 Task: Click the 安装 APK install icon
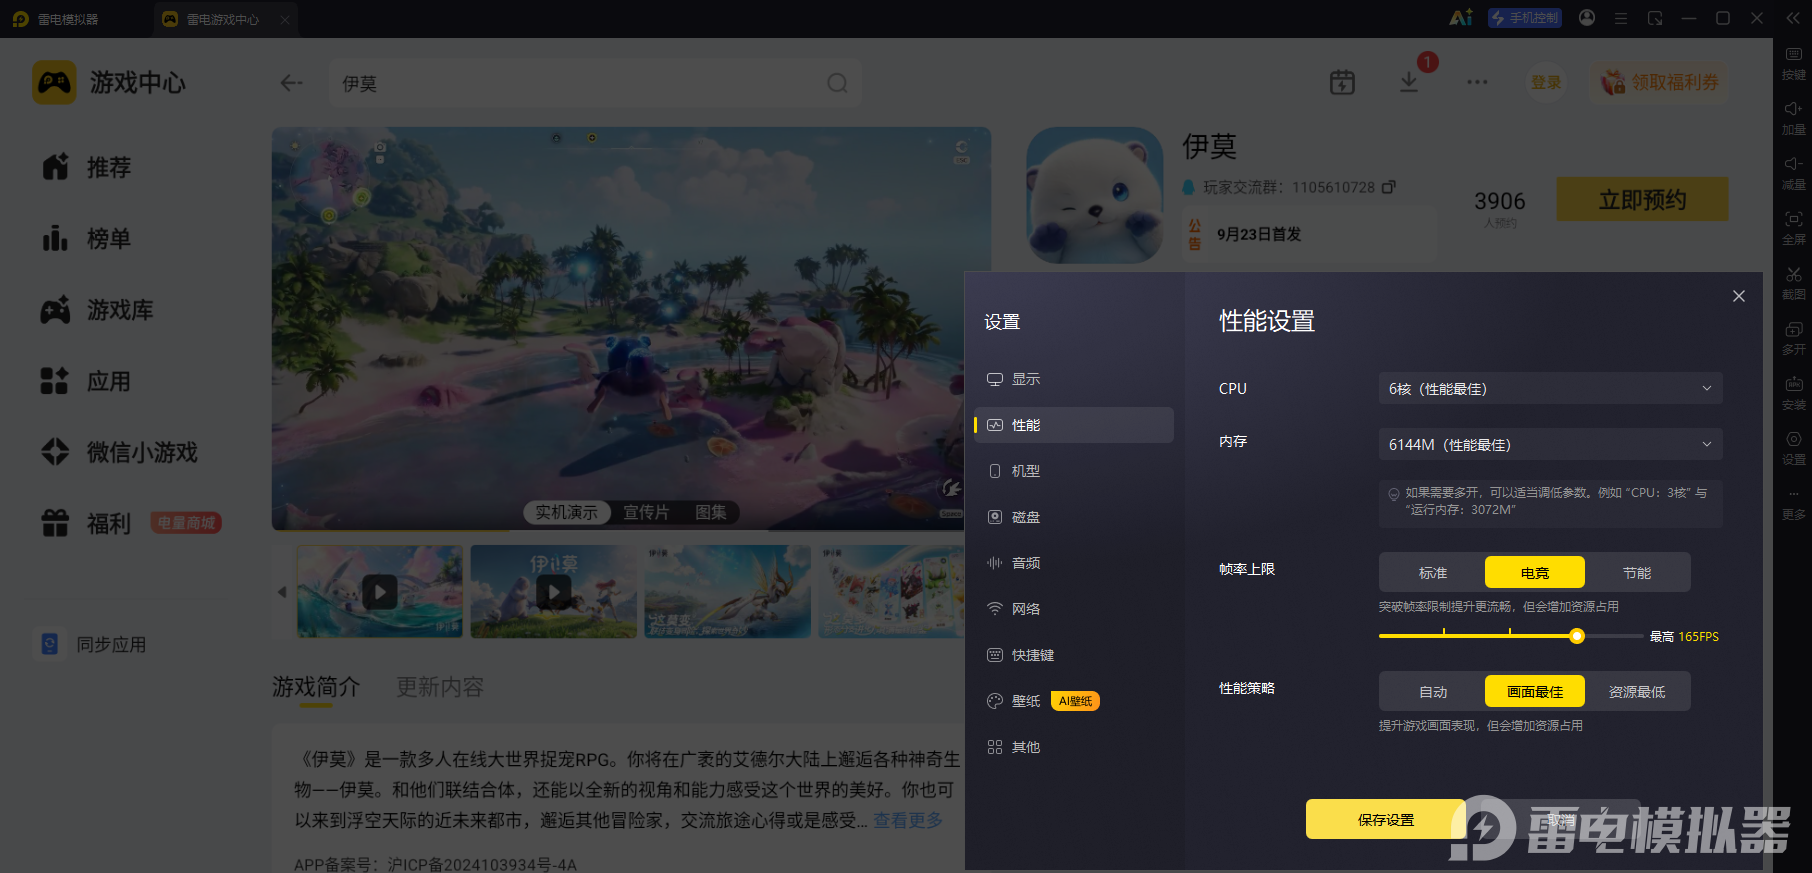coord(1793,393)
